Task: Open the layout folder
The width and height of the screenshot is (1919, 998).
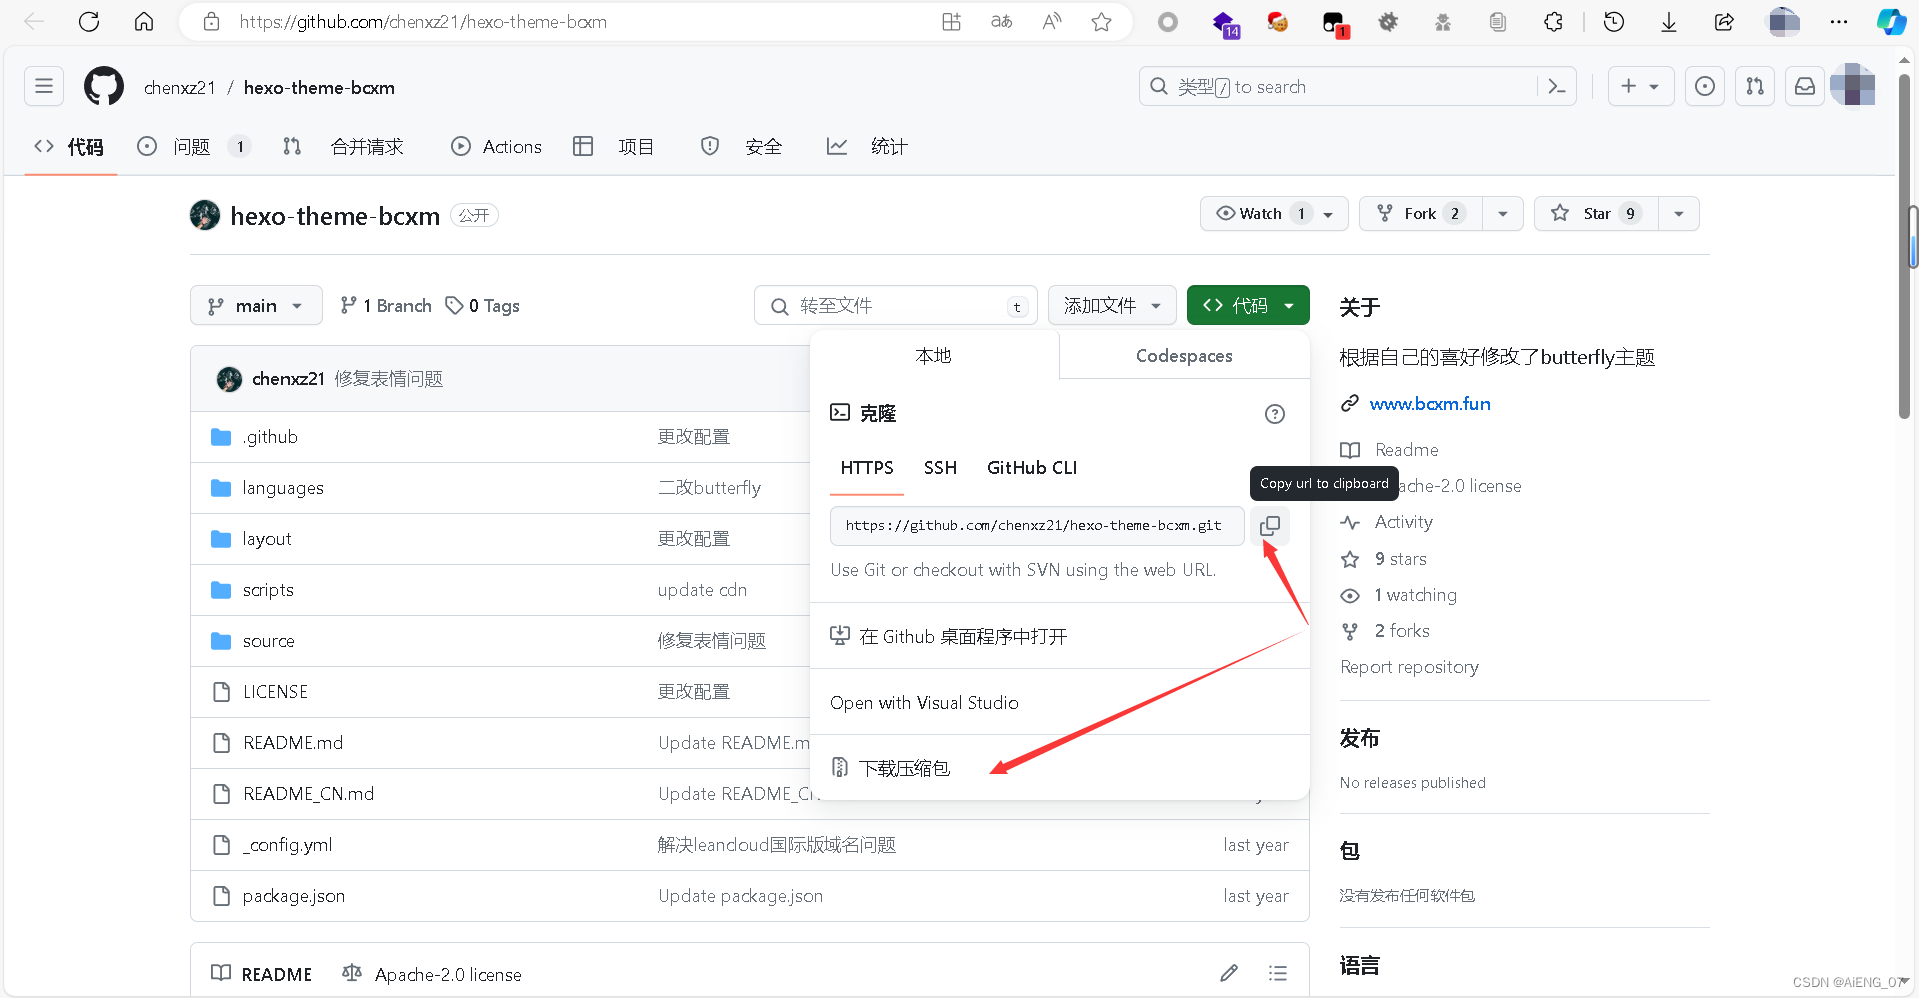Action: click(x=267, y=539)
